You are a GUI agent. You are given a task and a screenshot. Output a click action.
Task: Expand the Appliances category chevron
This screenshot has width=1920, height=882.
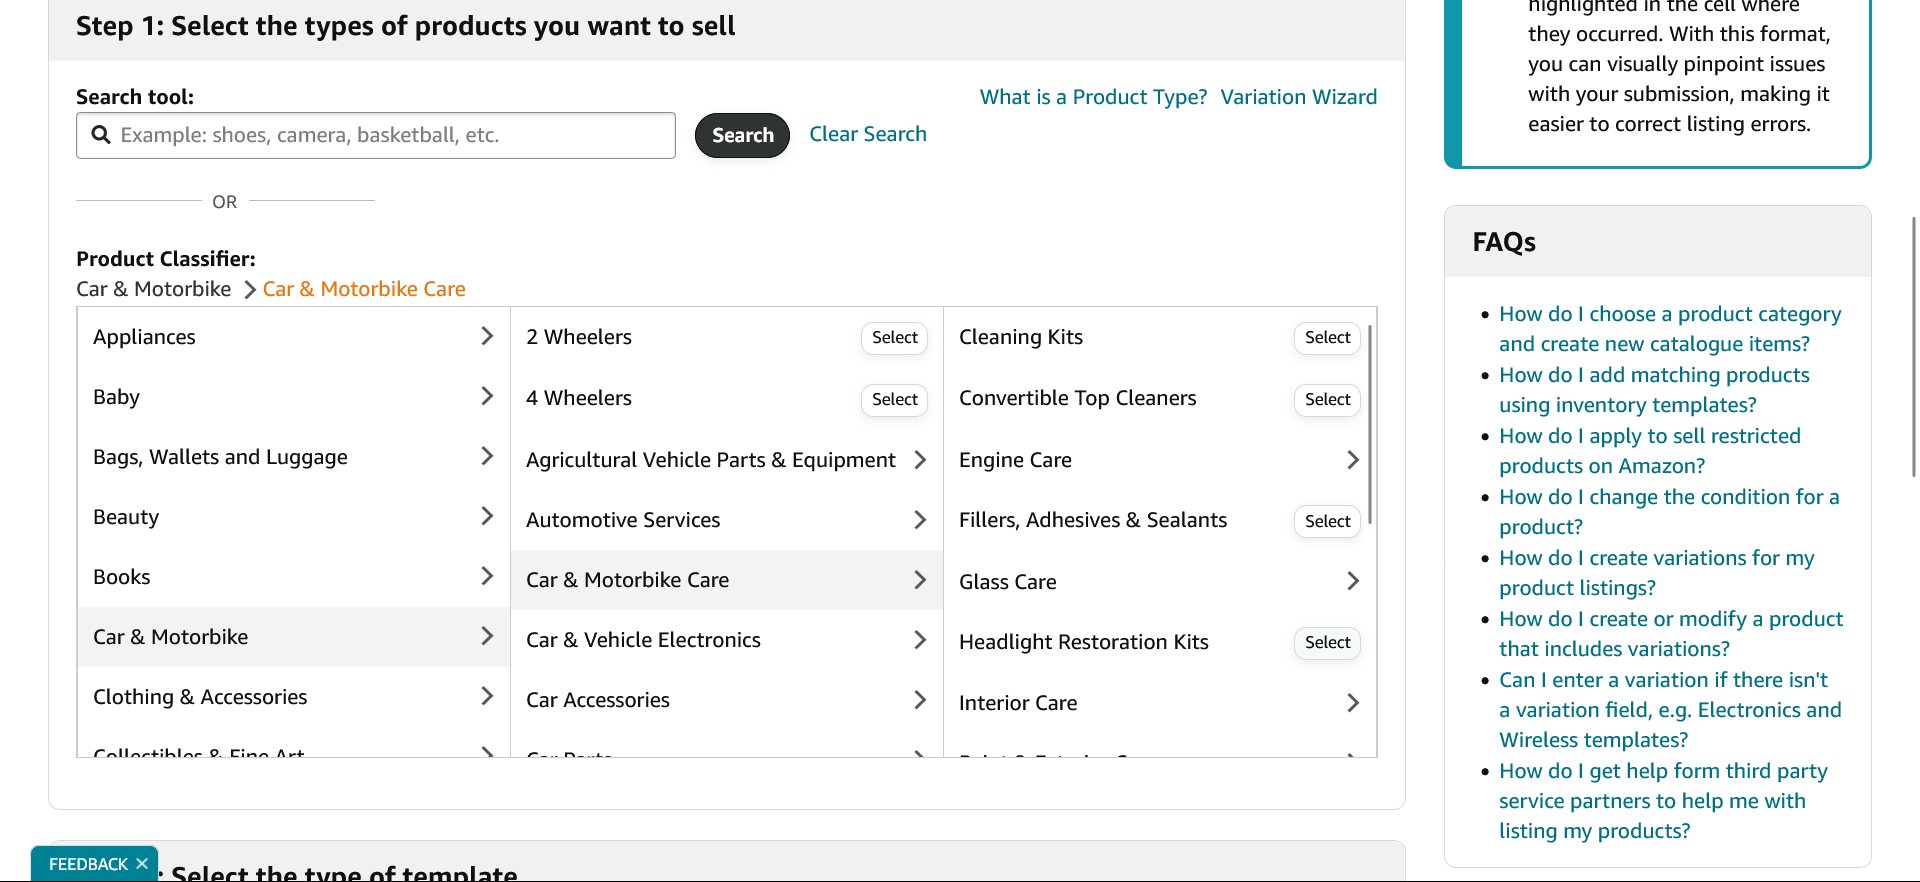[x=487, y=336]
